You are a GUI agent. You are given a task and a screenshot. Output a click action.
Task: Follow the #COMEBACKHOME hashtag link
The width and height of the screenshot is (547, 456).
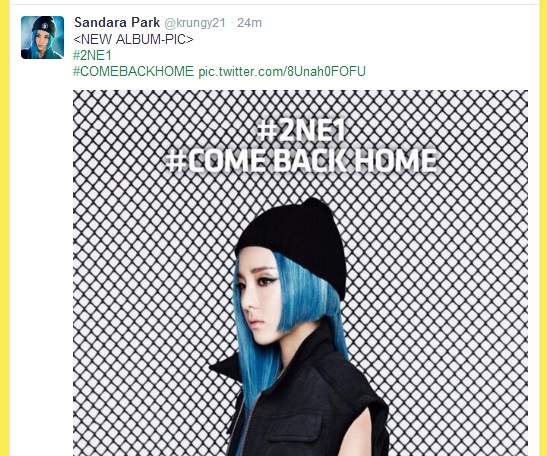(x=133, y=72)
